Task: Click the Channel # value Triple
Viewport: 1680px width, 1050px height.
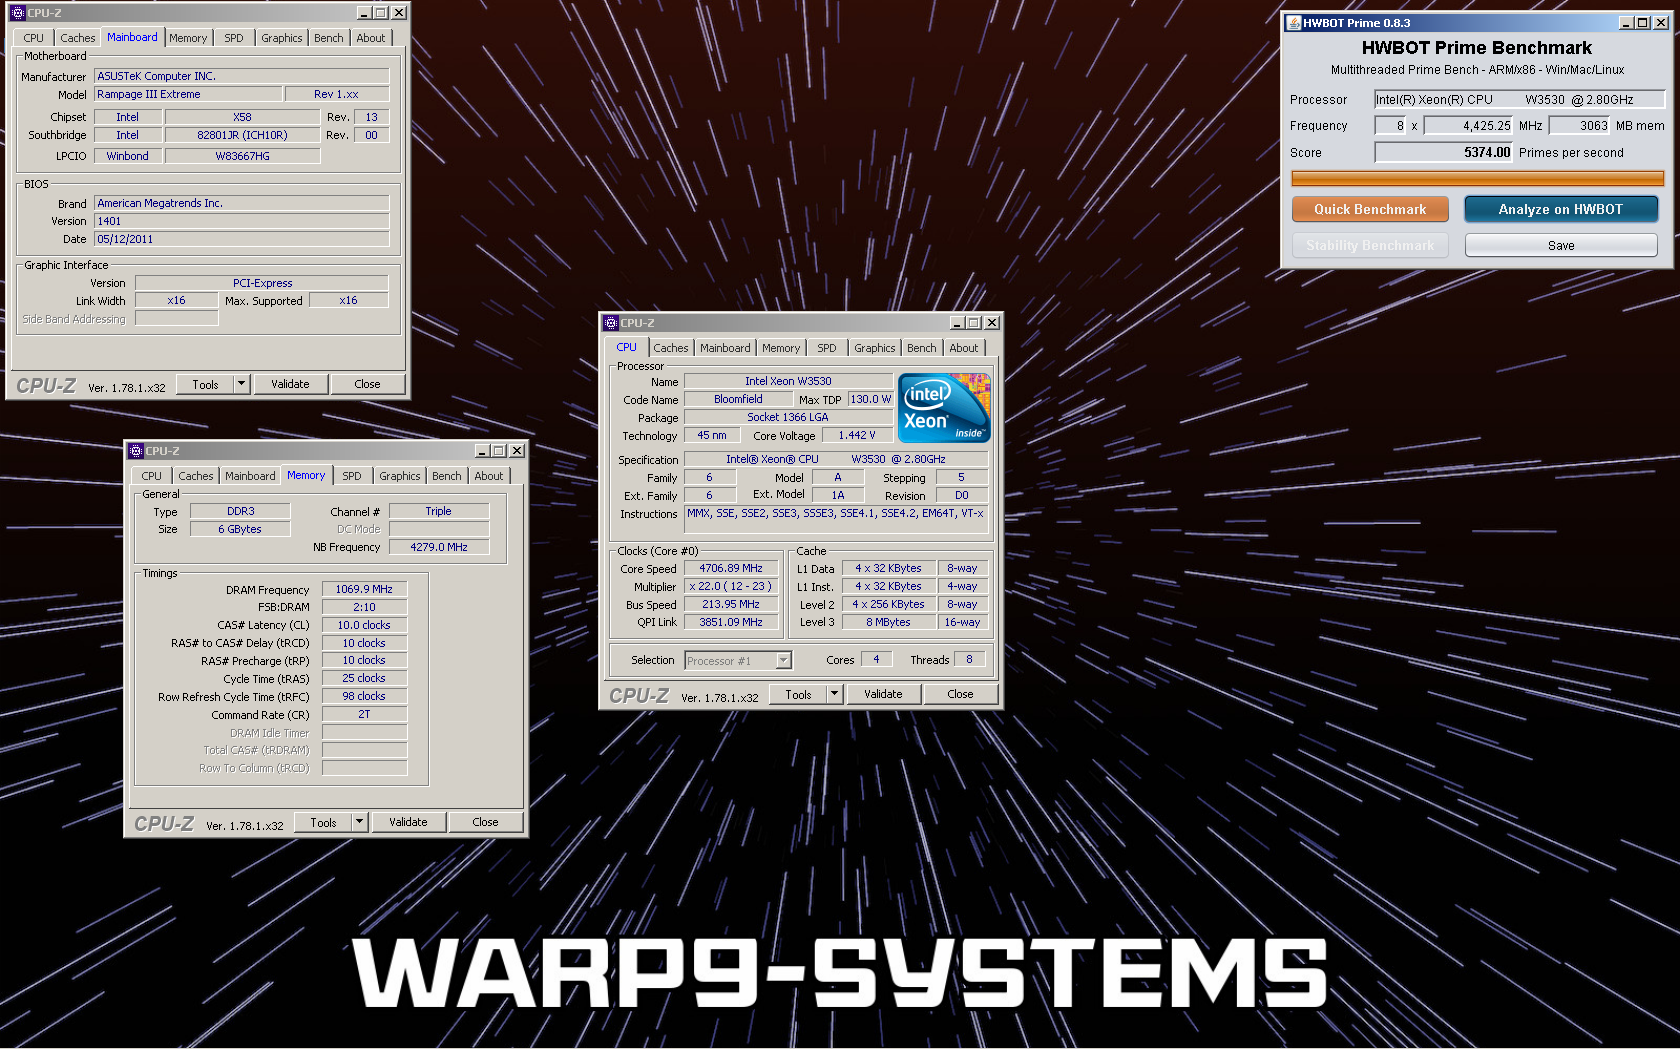Action: [x=439, y=511]
